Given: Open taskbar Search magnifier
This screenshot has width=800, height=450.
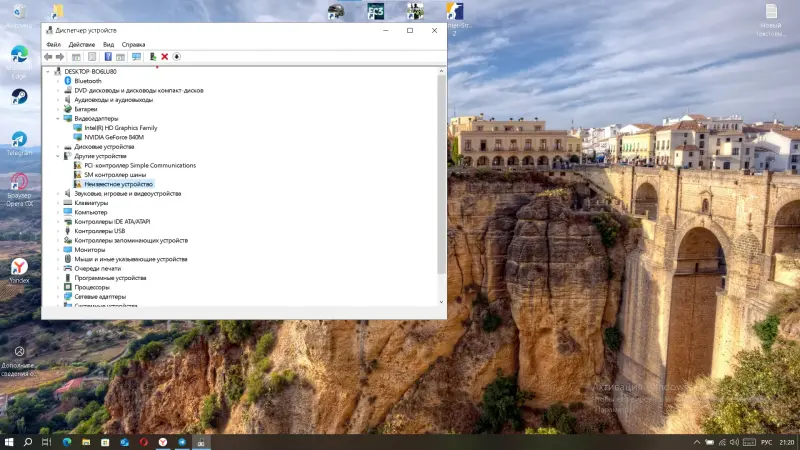Looking at the screenshot, I should coord(28,442).
